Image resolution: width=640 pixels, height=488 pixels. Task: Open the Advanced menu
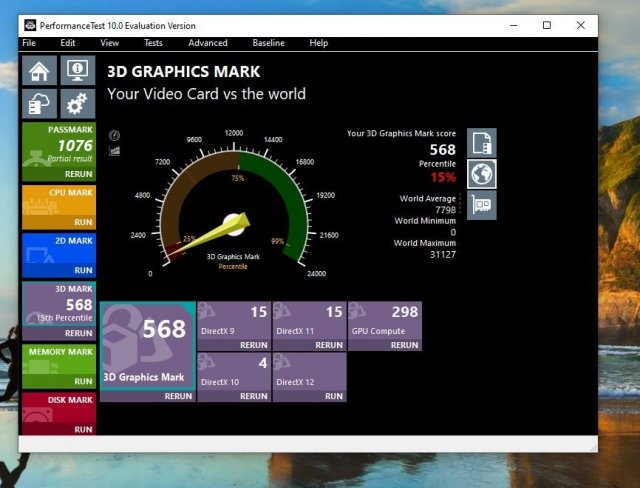pos(208,43)
